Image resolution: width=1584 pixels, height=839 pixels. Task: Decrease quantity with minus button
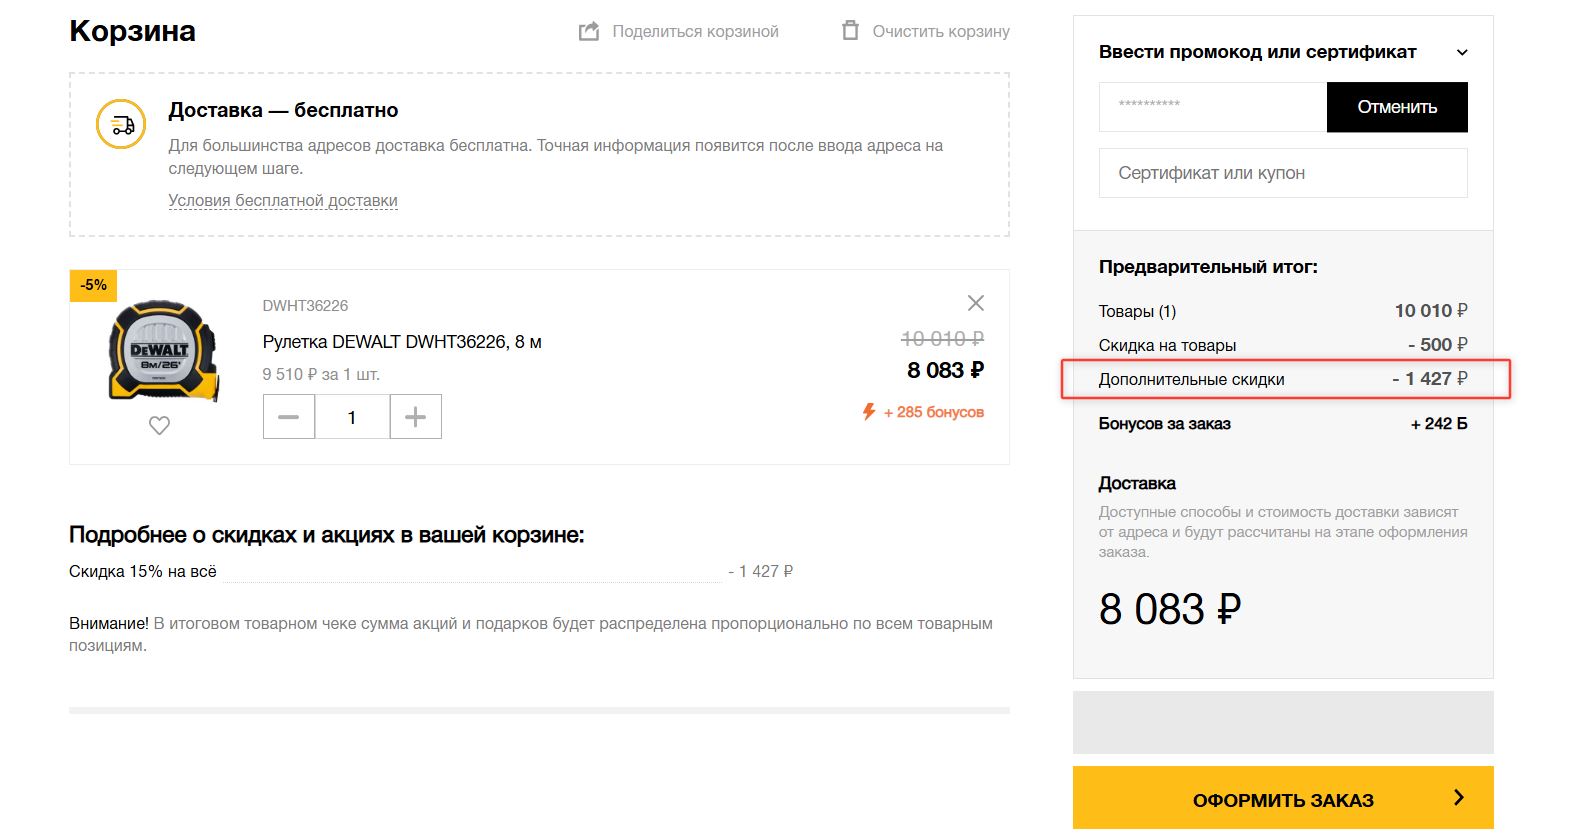[x=289, y=417]
